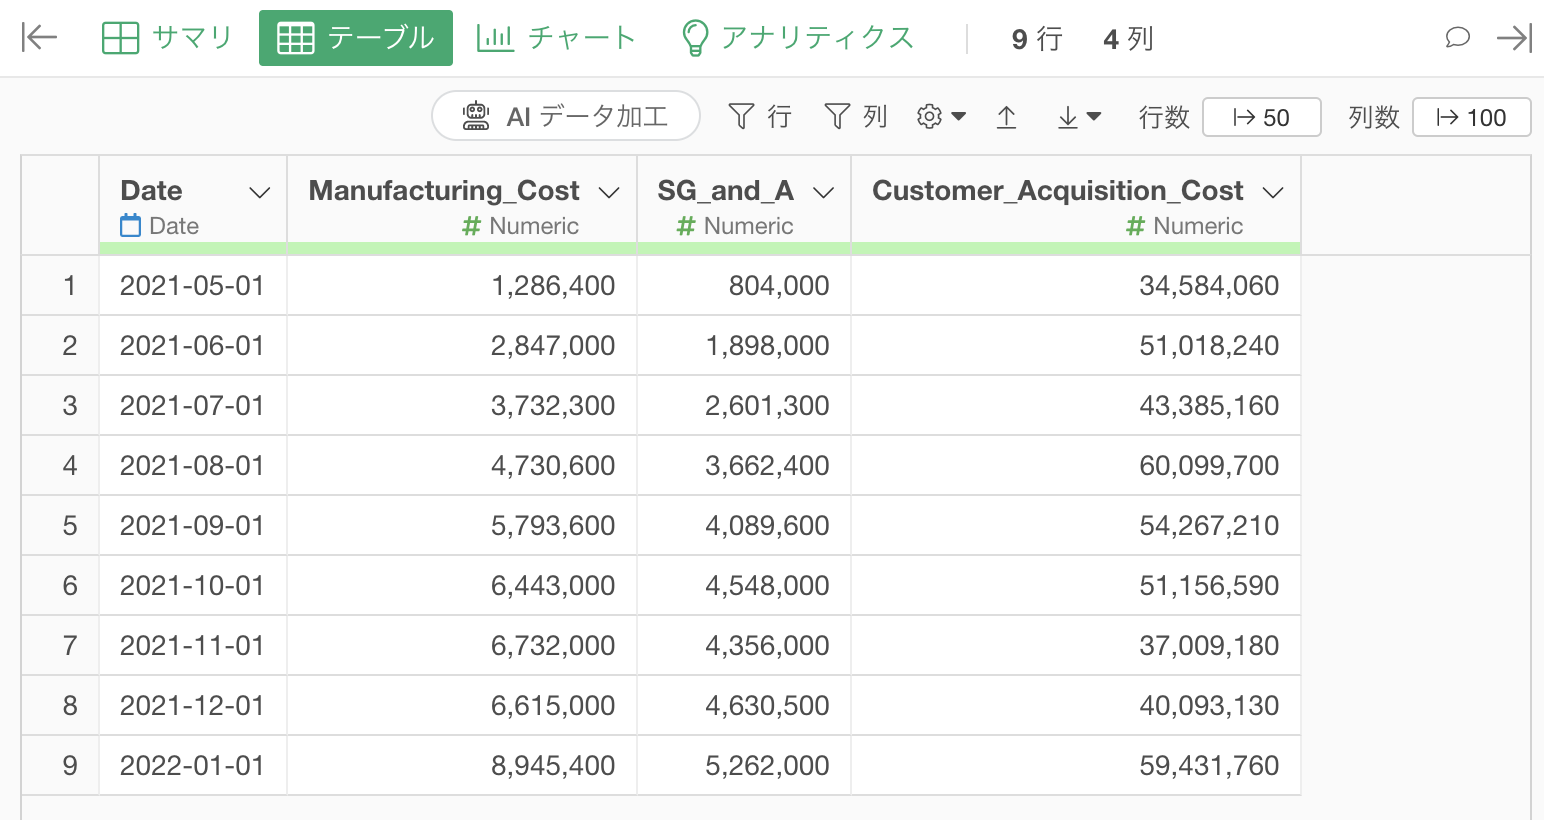Open the アナリティクス tab
The height and width of the screenshot is (820, 1544).
tap(797, 38)
